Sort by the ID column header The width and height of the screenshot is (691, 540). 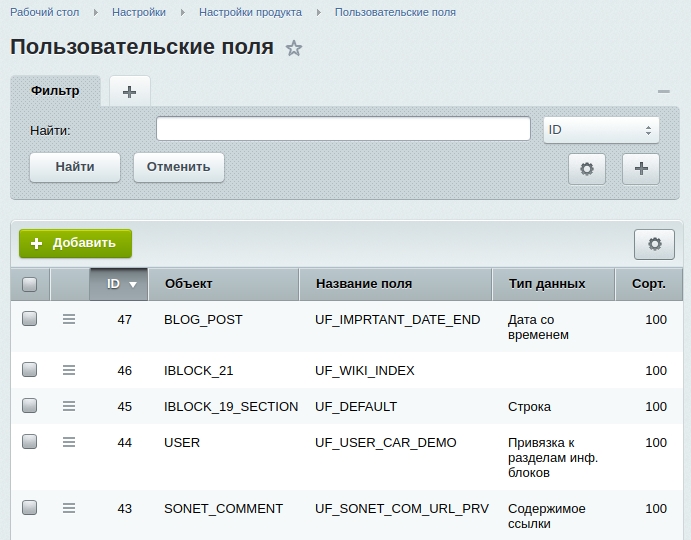(119, 284)
